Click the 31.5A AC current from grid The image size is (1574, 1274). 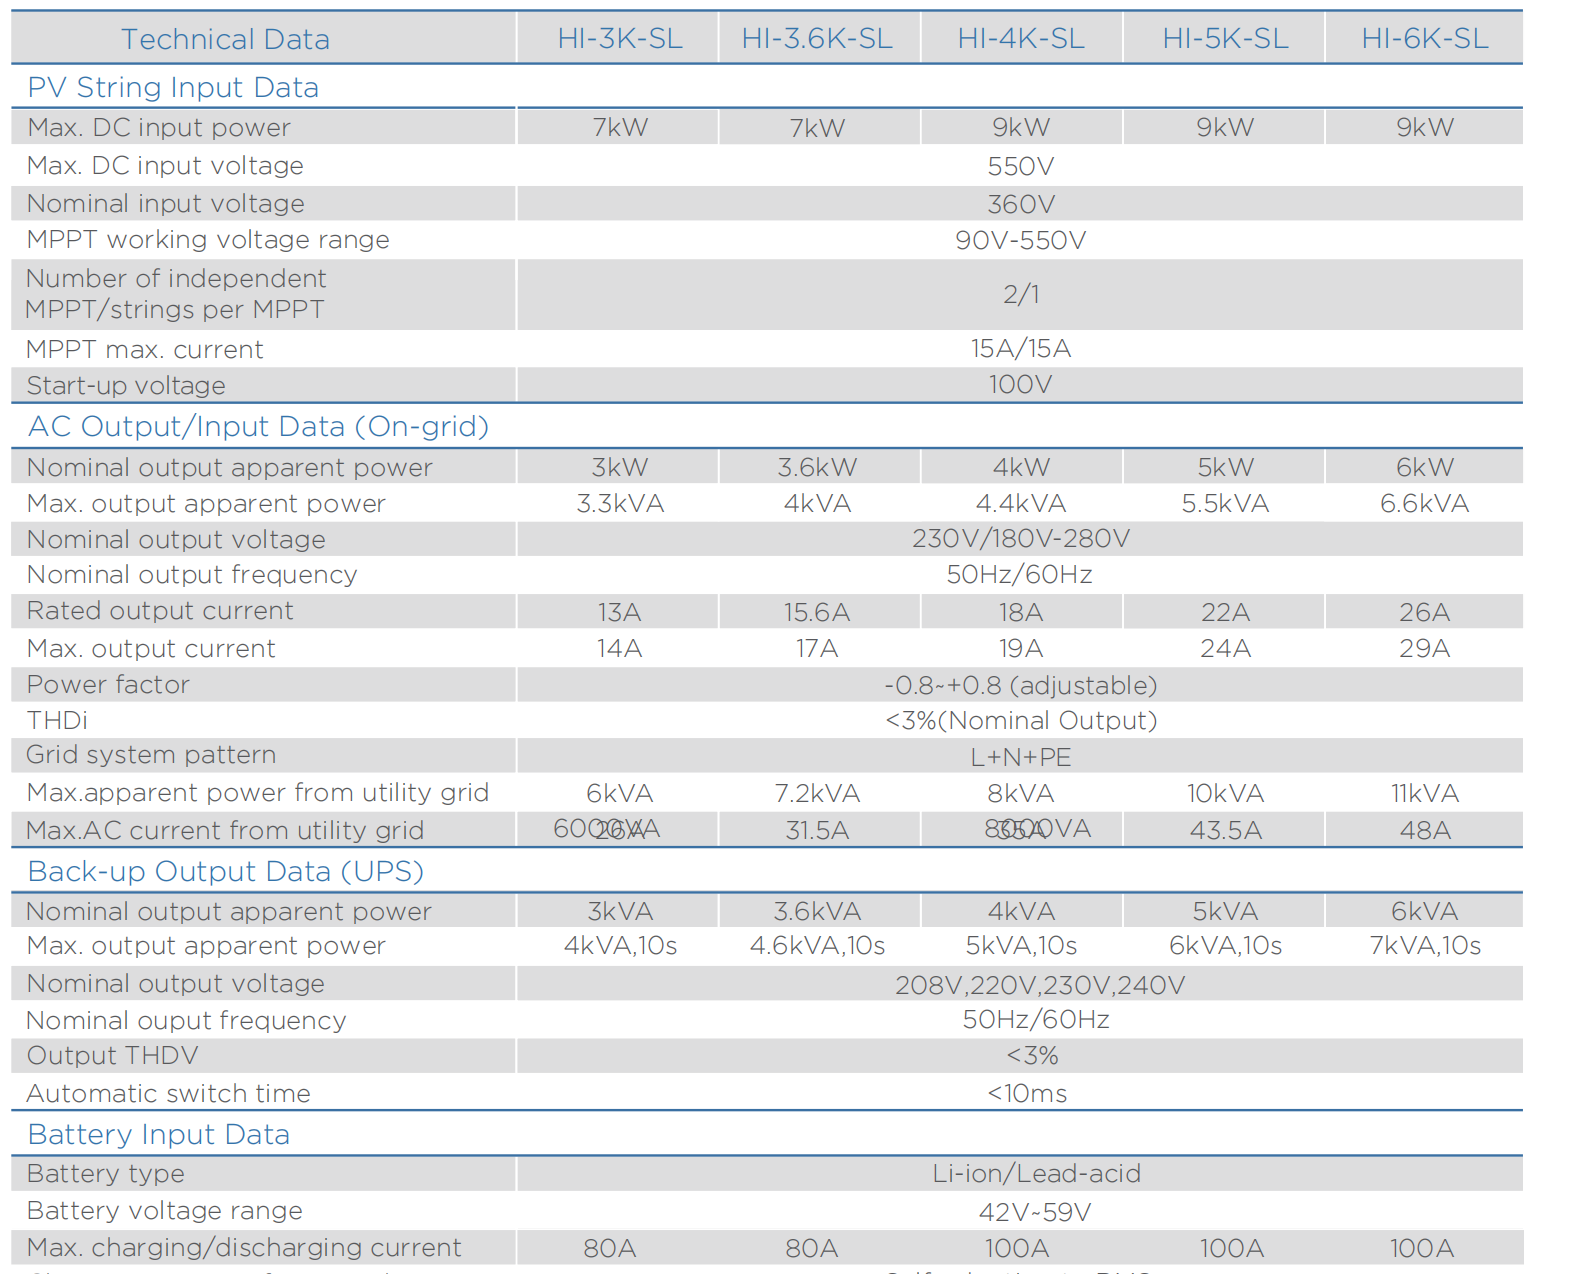[817, 830]
